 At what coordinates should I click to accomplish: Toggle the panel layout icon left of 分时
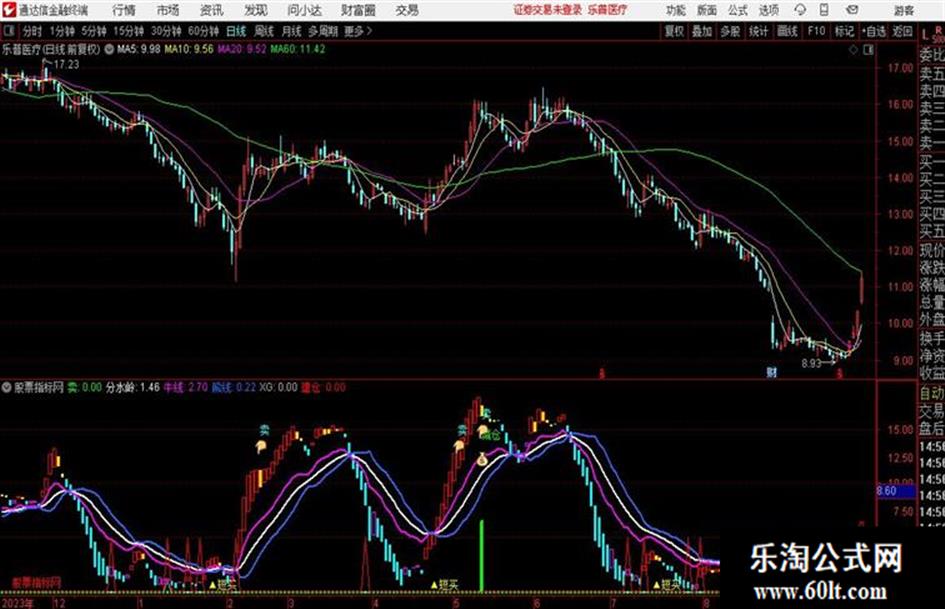(8, 31)
